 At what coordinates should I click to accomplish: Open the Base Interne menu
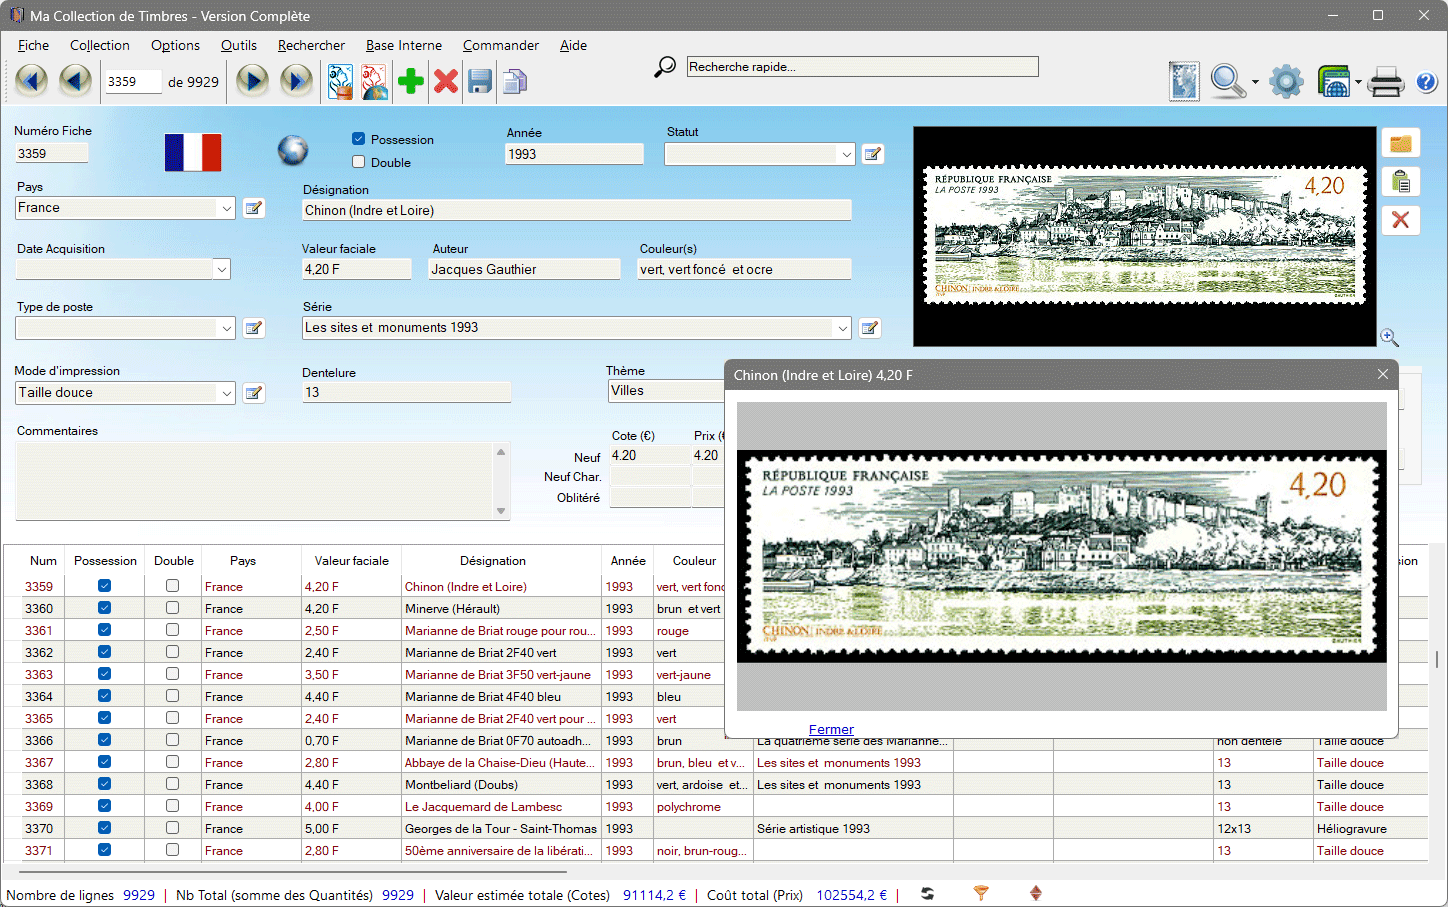pyautogui.click(x=403, y=45)
